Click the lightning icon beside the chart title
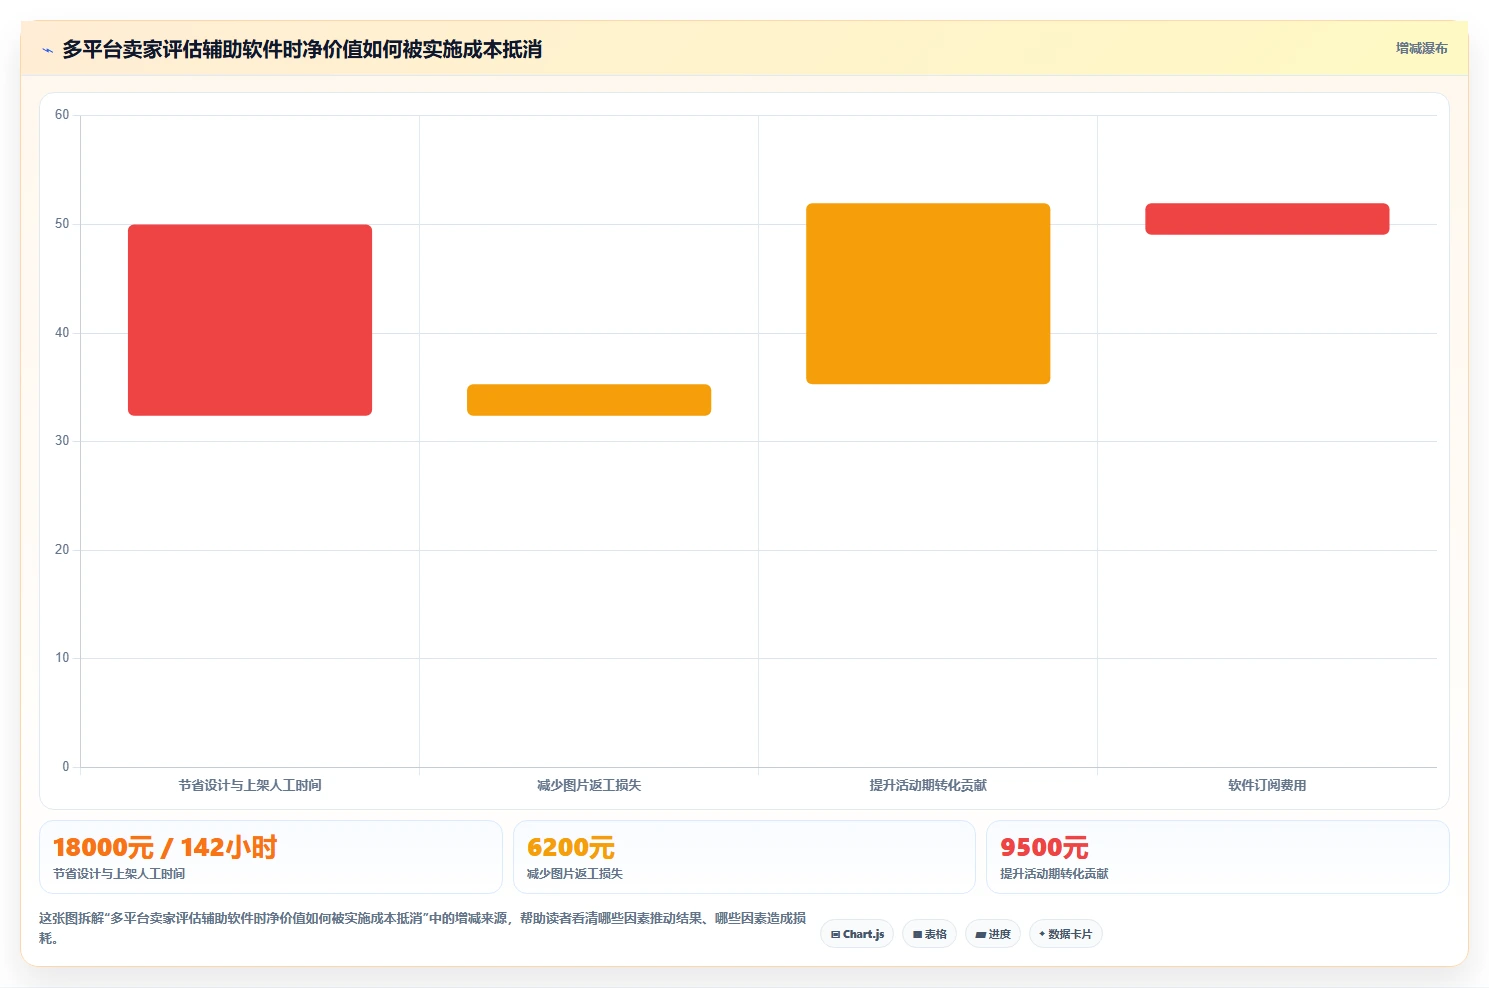This screenshot has width=1489, height=988. click(47, 50)
